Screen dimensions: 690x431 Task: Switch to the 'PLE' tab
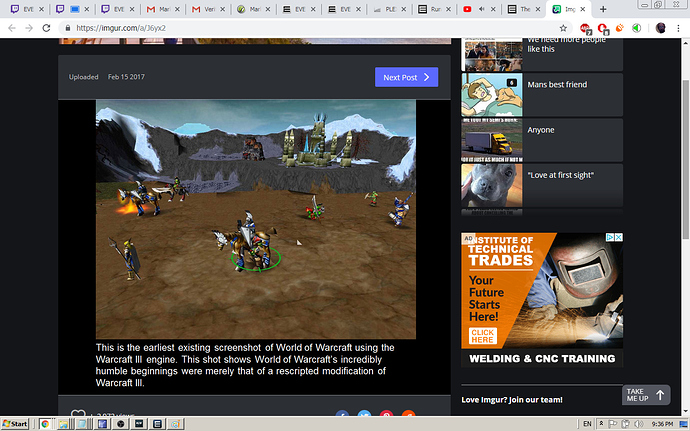pyautogui.click(x=390, y=9)
